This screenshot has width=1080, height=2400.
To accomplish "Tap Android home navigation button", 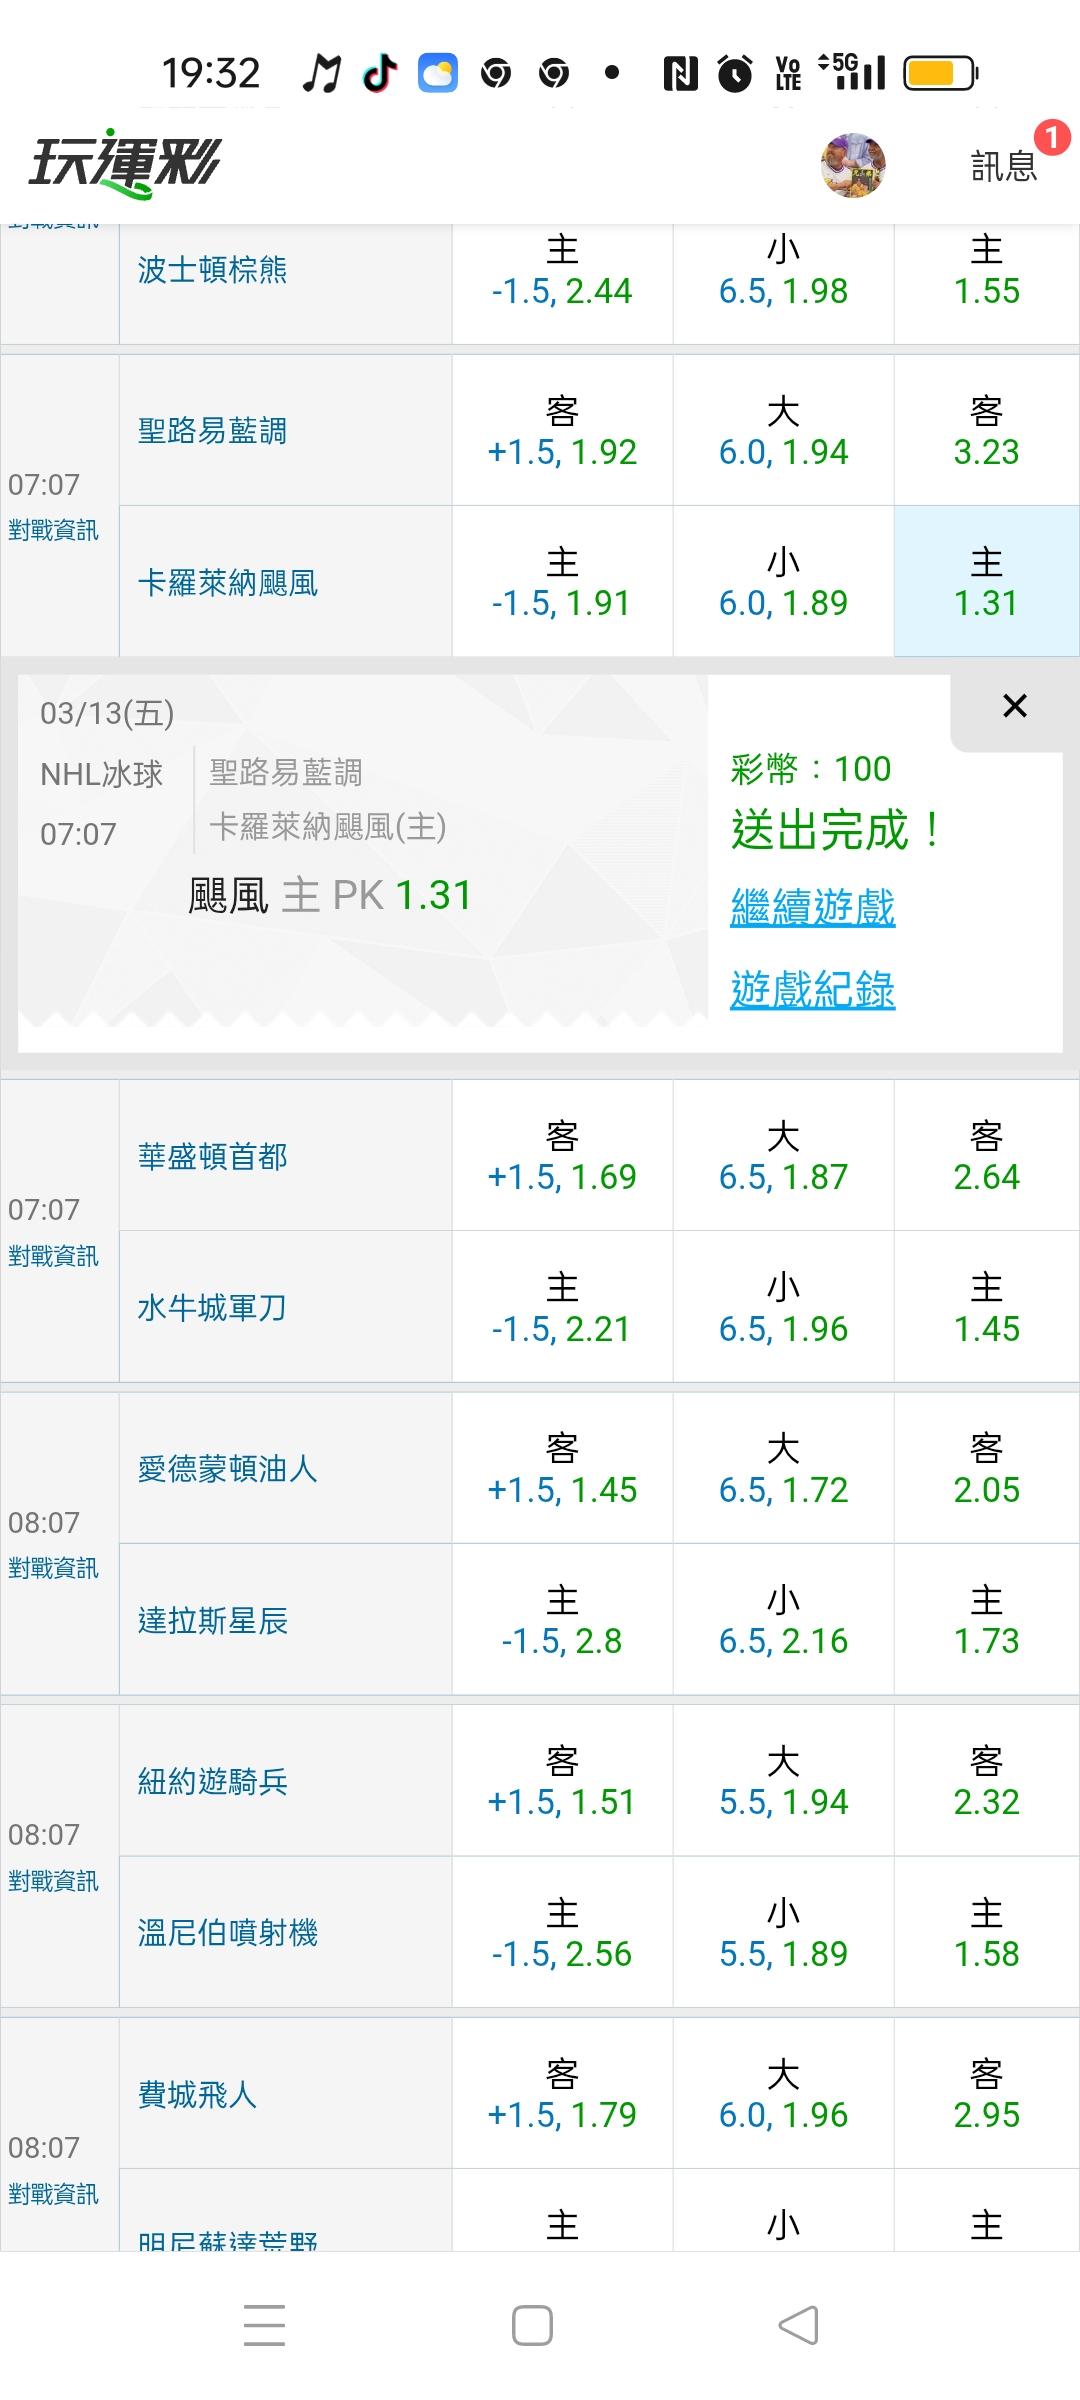I will (x=532, y=2325).
